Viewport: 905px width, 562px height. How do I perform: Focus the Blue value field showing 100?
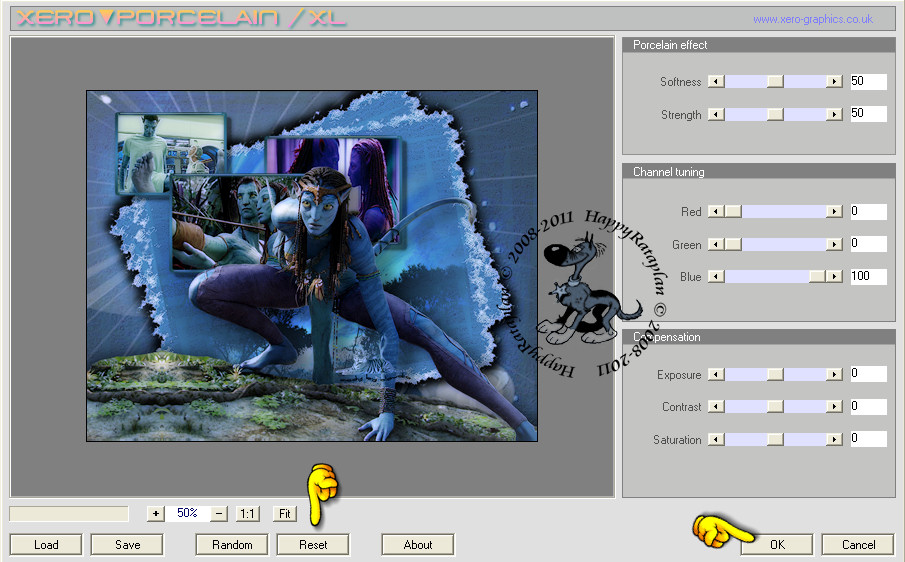point(868,276)
